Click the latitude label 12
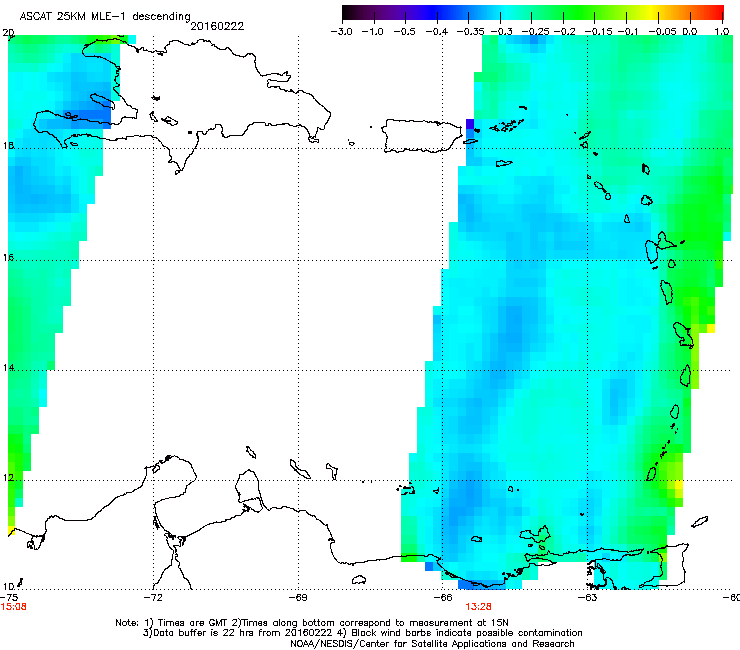 [x=8, y=478]
